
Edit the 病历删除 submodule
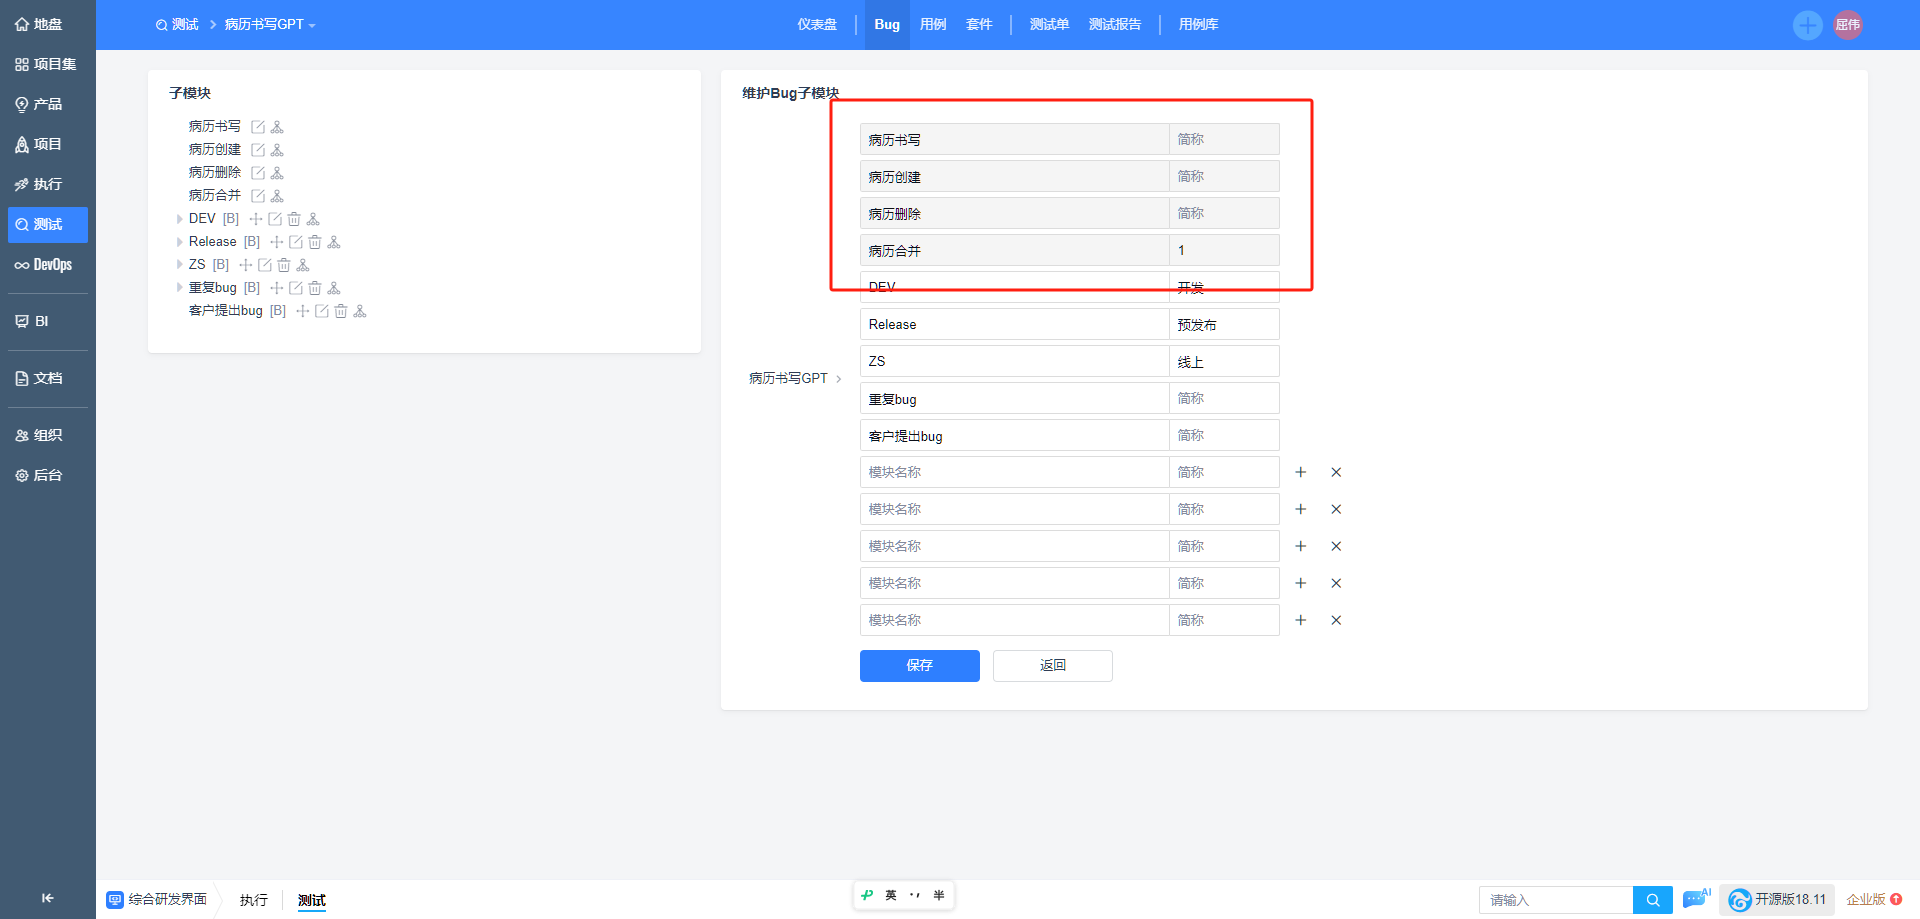click(258, 173)
